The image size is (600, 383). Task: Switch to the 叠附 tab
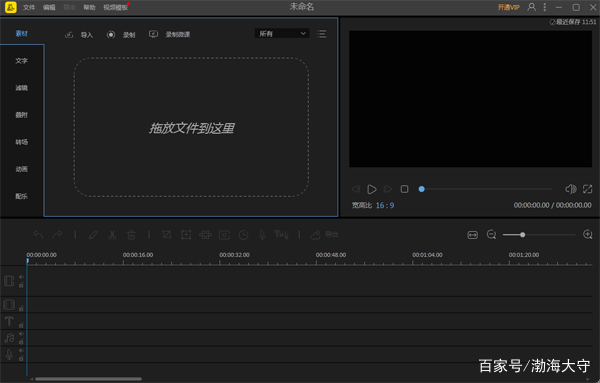[21, 115]
